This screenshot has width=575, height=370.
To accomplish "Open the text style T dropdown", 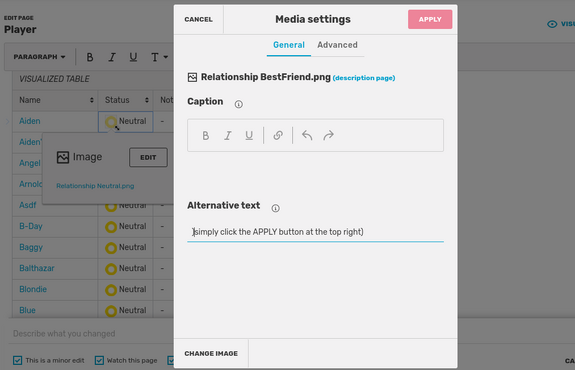I will (159, 57).
